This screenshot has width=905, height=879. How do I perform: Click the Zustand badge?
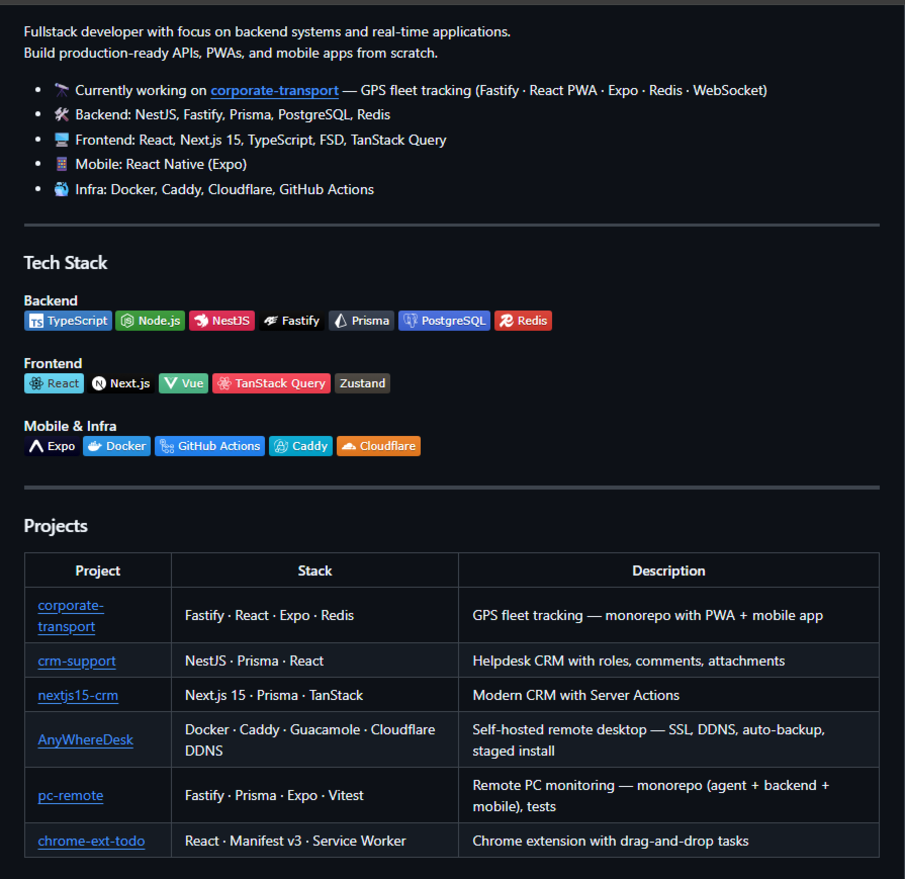(x=362, y=383)
